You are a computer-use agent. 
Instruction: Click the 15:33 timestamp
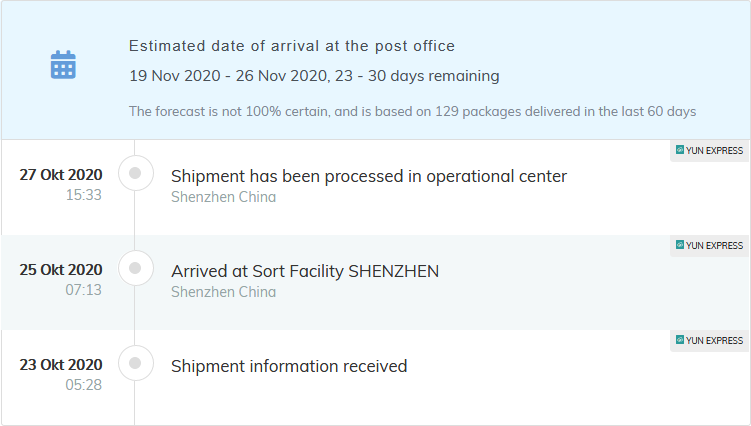coord(83,195)
